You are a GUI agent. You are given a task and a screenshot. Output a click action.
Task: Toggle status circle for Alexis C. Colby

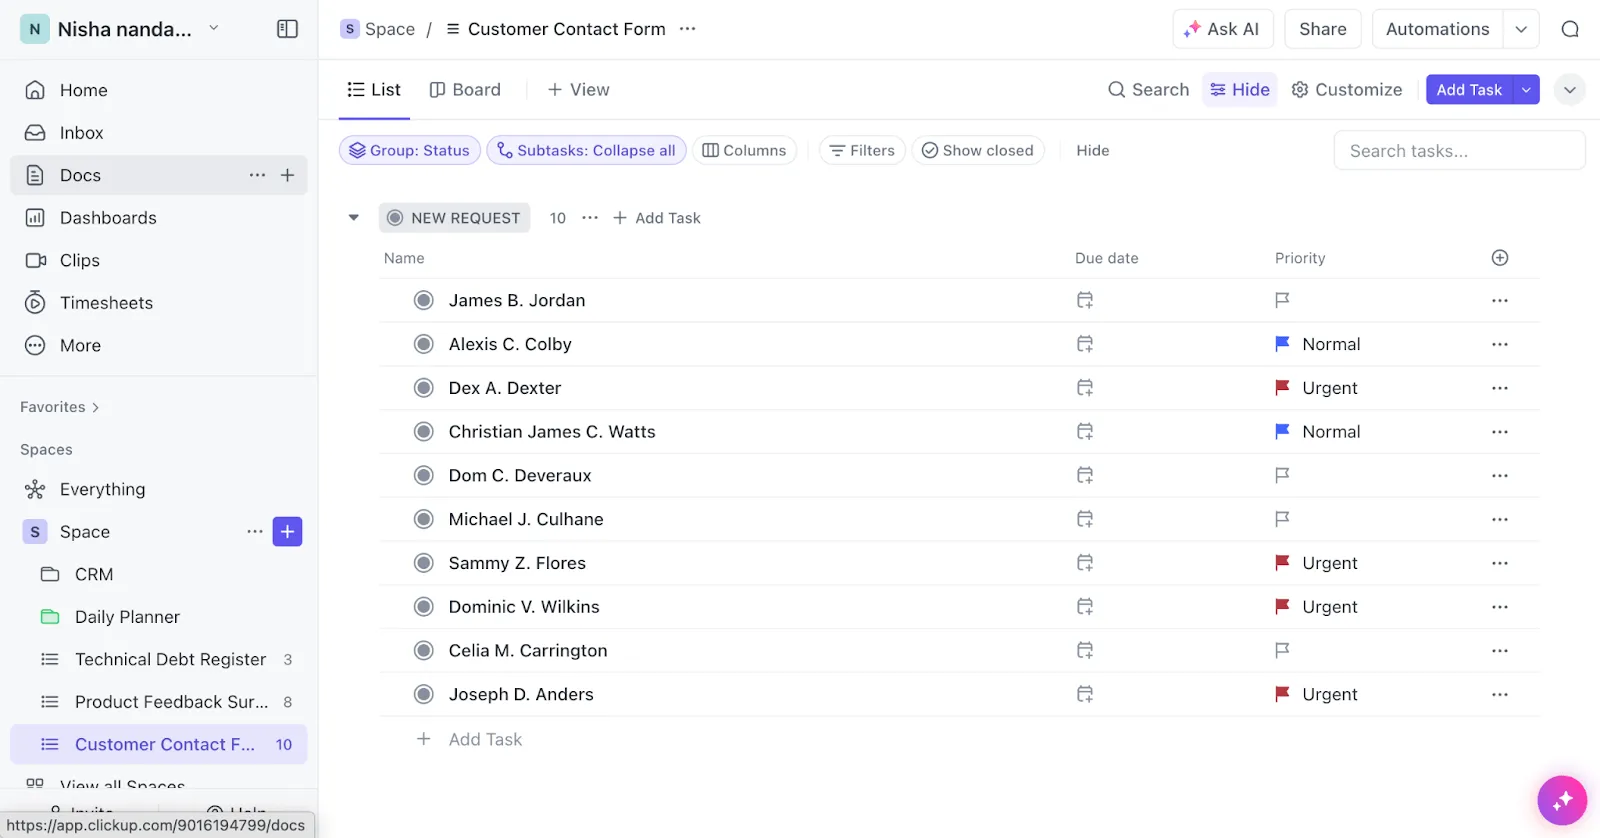[424, 344]
